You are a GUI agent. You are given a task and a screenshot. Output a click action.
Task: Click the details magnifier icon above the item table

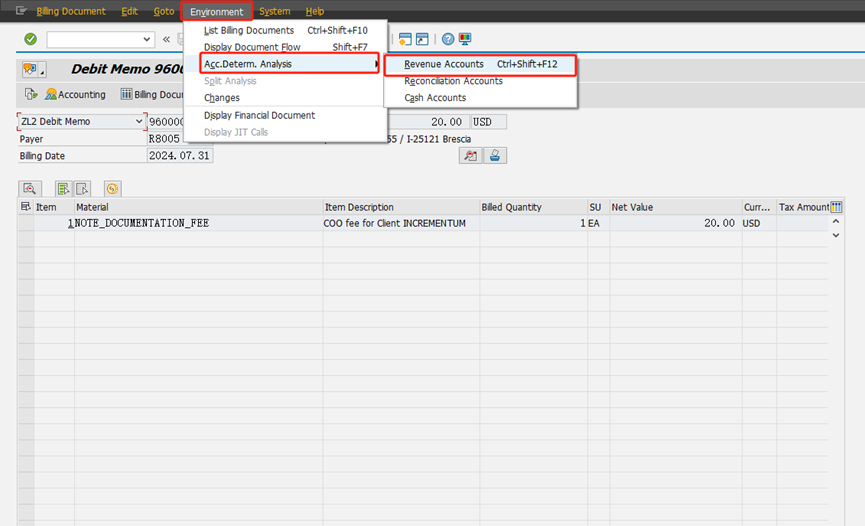tap(30, 188)
